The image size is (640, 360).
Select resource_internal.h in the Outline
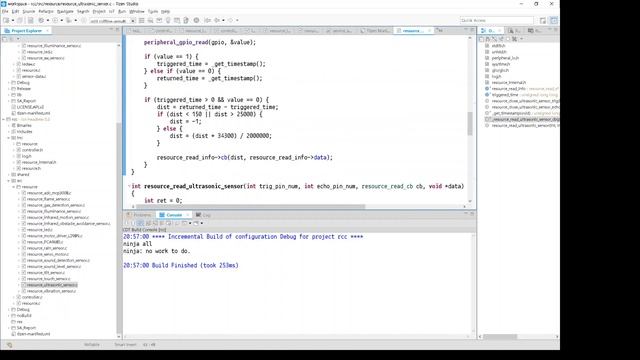coord(509,82)
